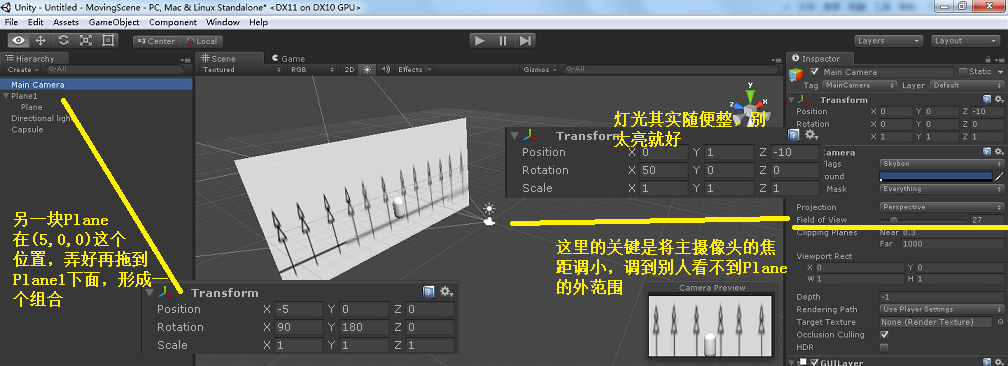Open the Create menu in Hierarchy
This screenshot has height=366, width=1008.
pyautogui.click(x=22, y=69)
